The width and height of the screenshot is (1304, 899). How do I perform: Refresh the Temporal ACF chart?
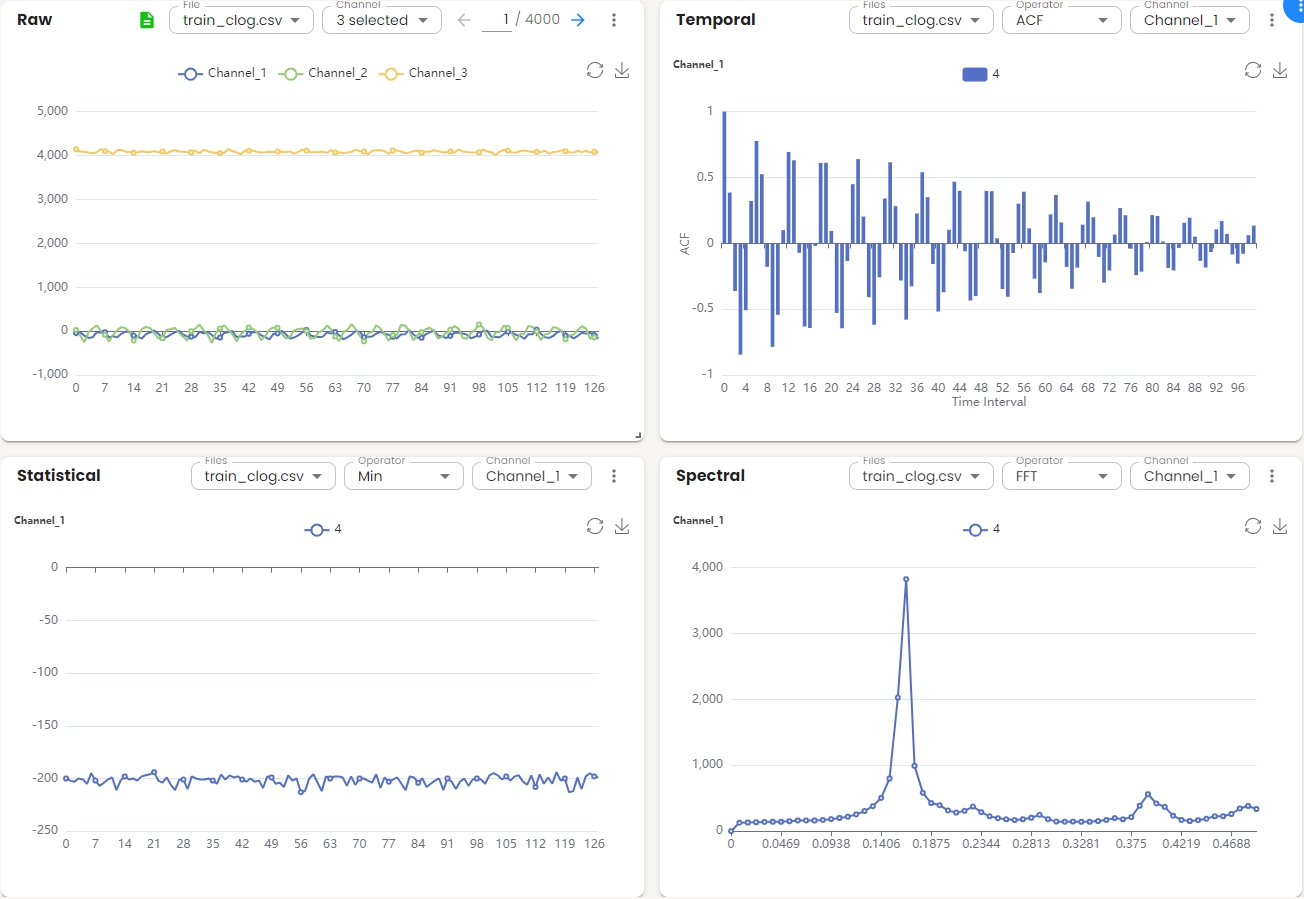point(1253,70)
